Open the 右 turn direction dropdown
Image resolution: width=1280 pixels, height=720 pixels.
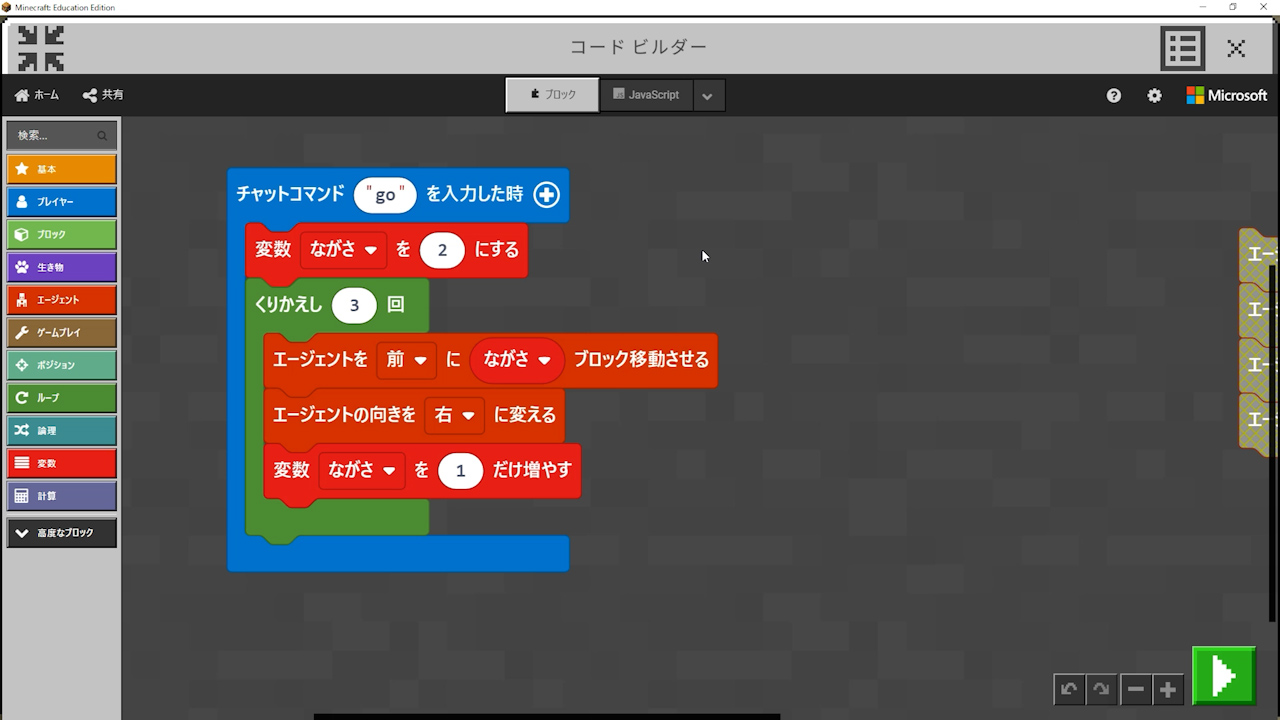454,415
